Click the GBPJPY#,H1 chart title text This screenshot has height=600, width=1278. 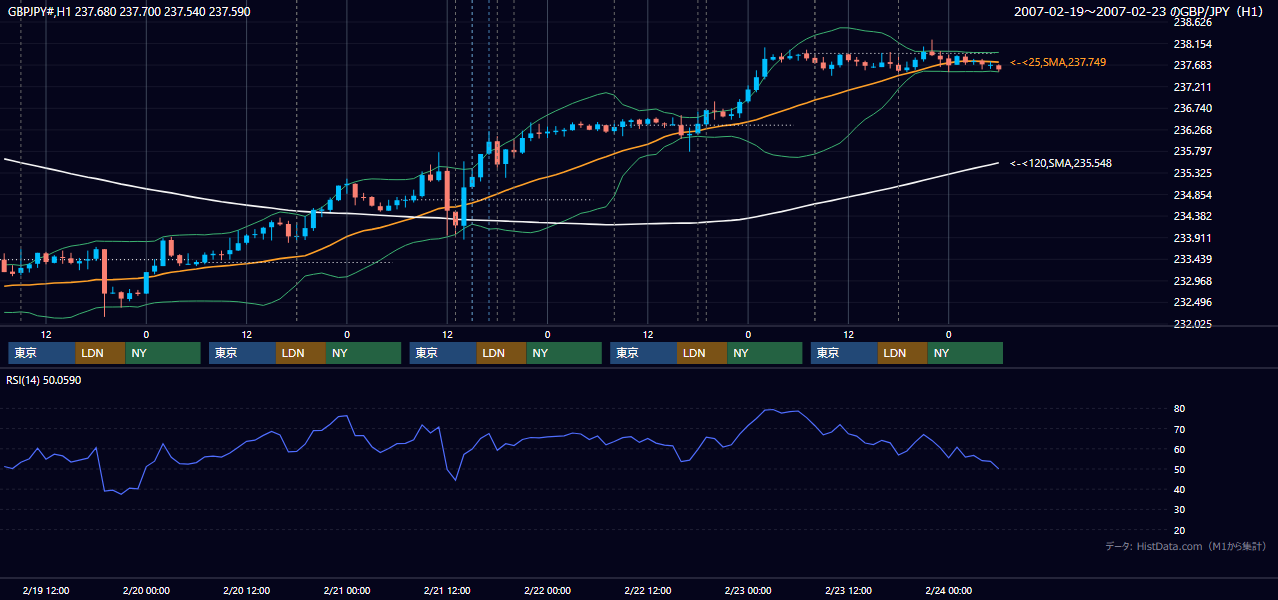(130, 11)
